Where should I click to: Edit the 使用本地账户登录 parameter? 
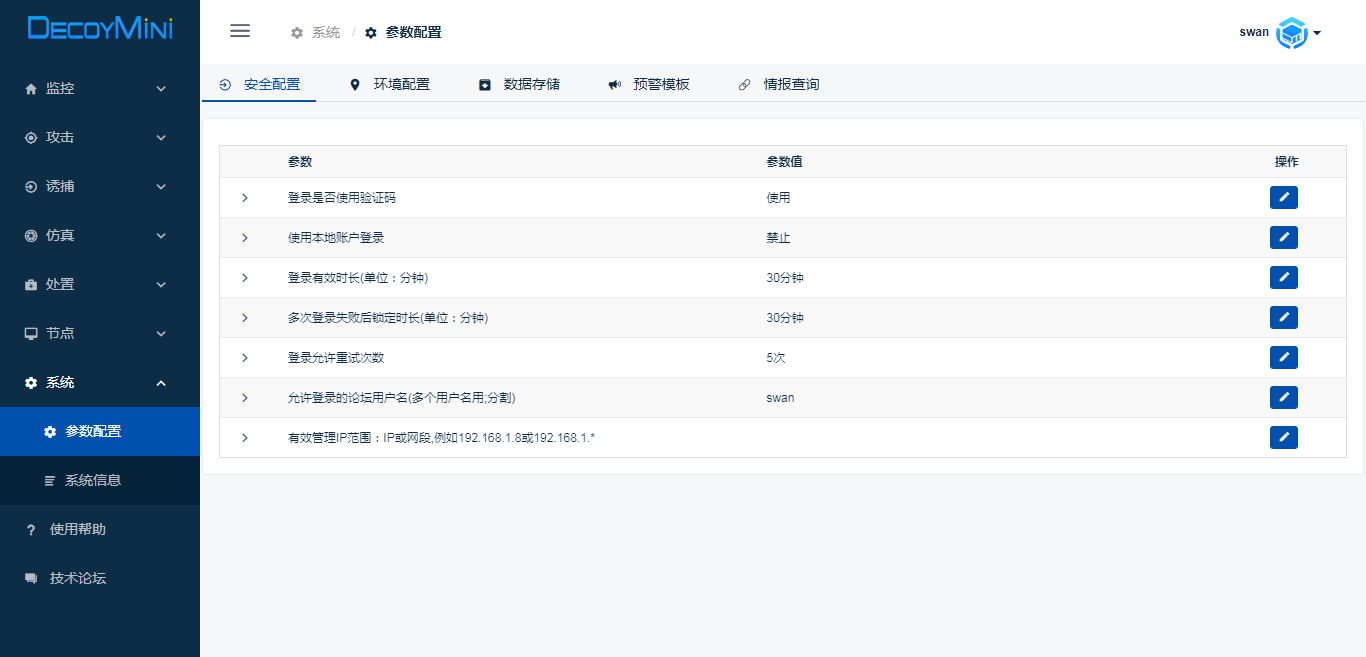click(x=1283, y=238)
